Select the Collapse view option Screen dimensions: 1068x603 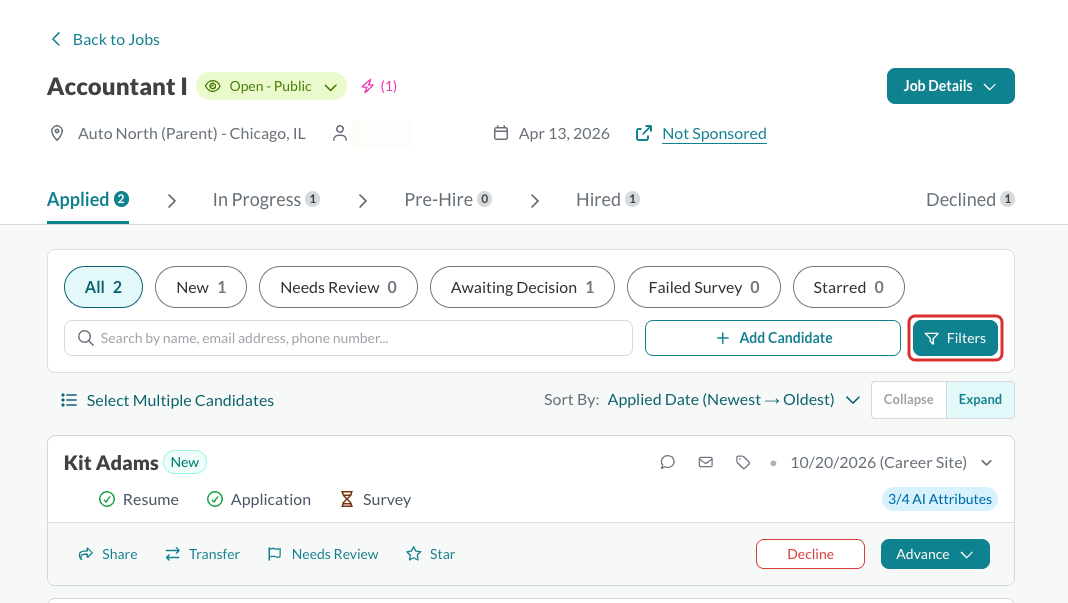[x=909, y=400]
